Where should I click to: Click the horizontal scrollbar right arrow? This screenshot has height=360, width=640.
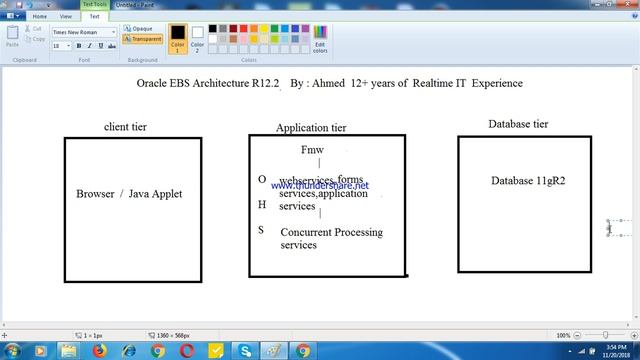tap(628, 325)
